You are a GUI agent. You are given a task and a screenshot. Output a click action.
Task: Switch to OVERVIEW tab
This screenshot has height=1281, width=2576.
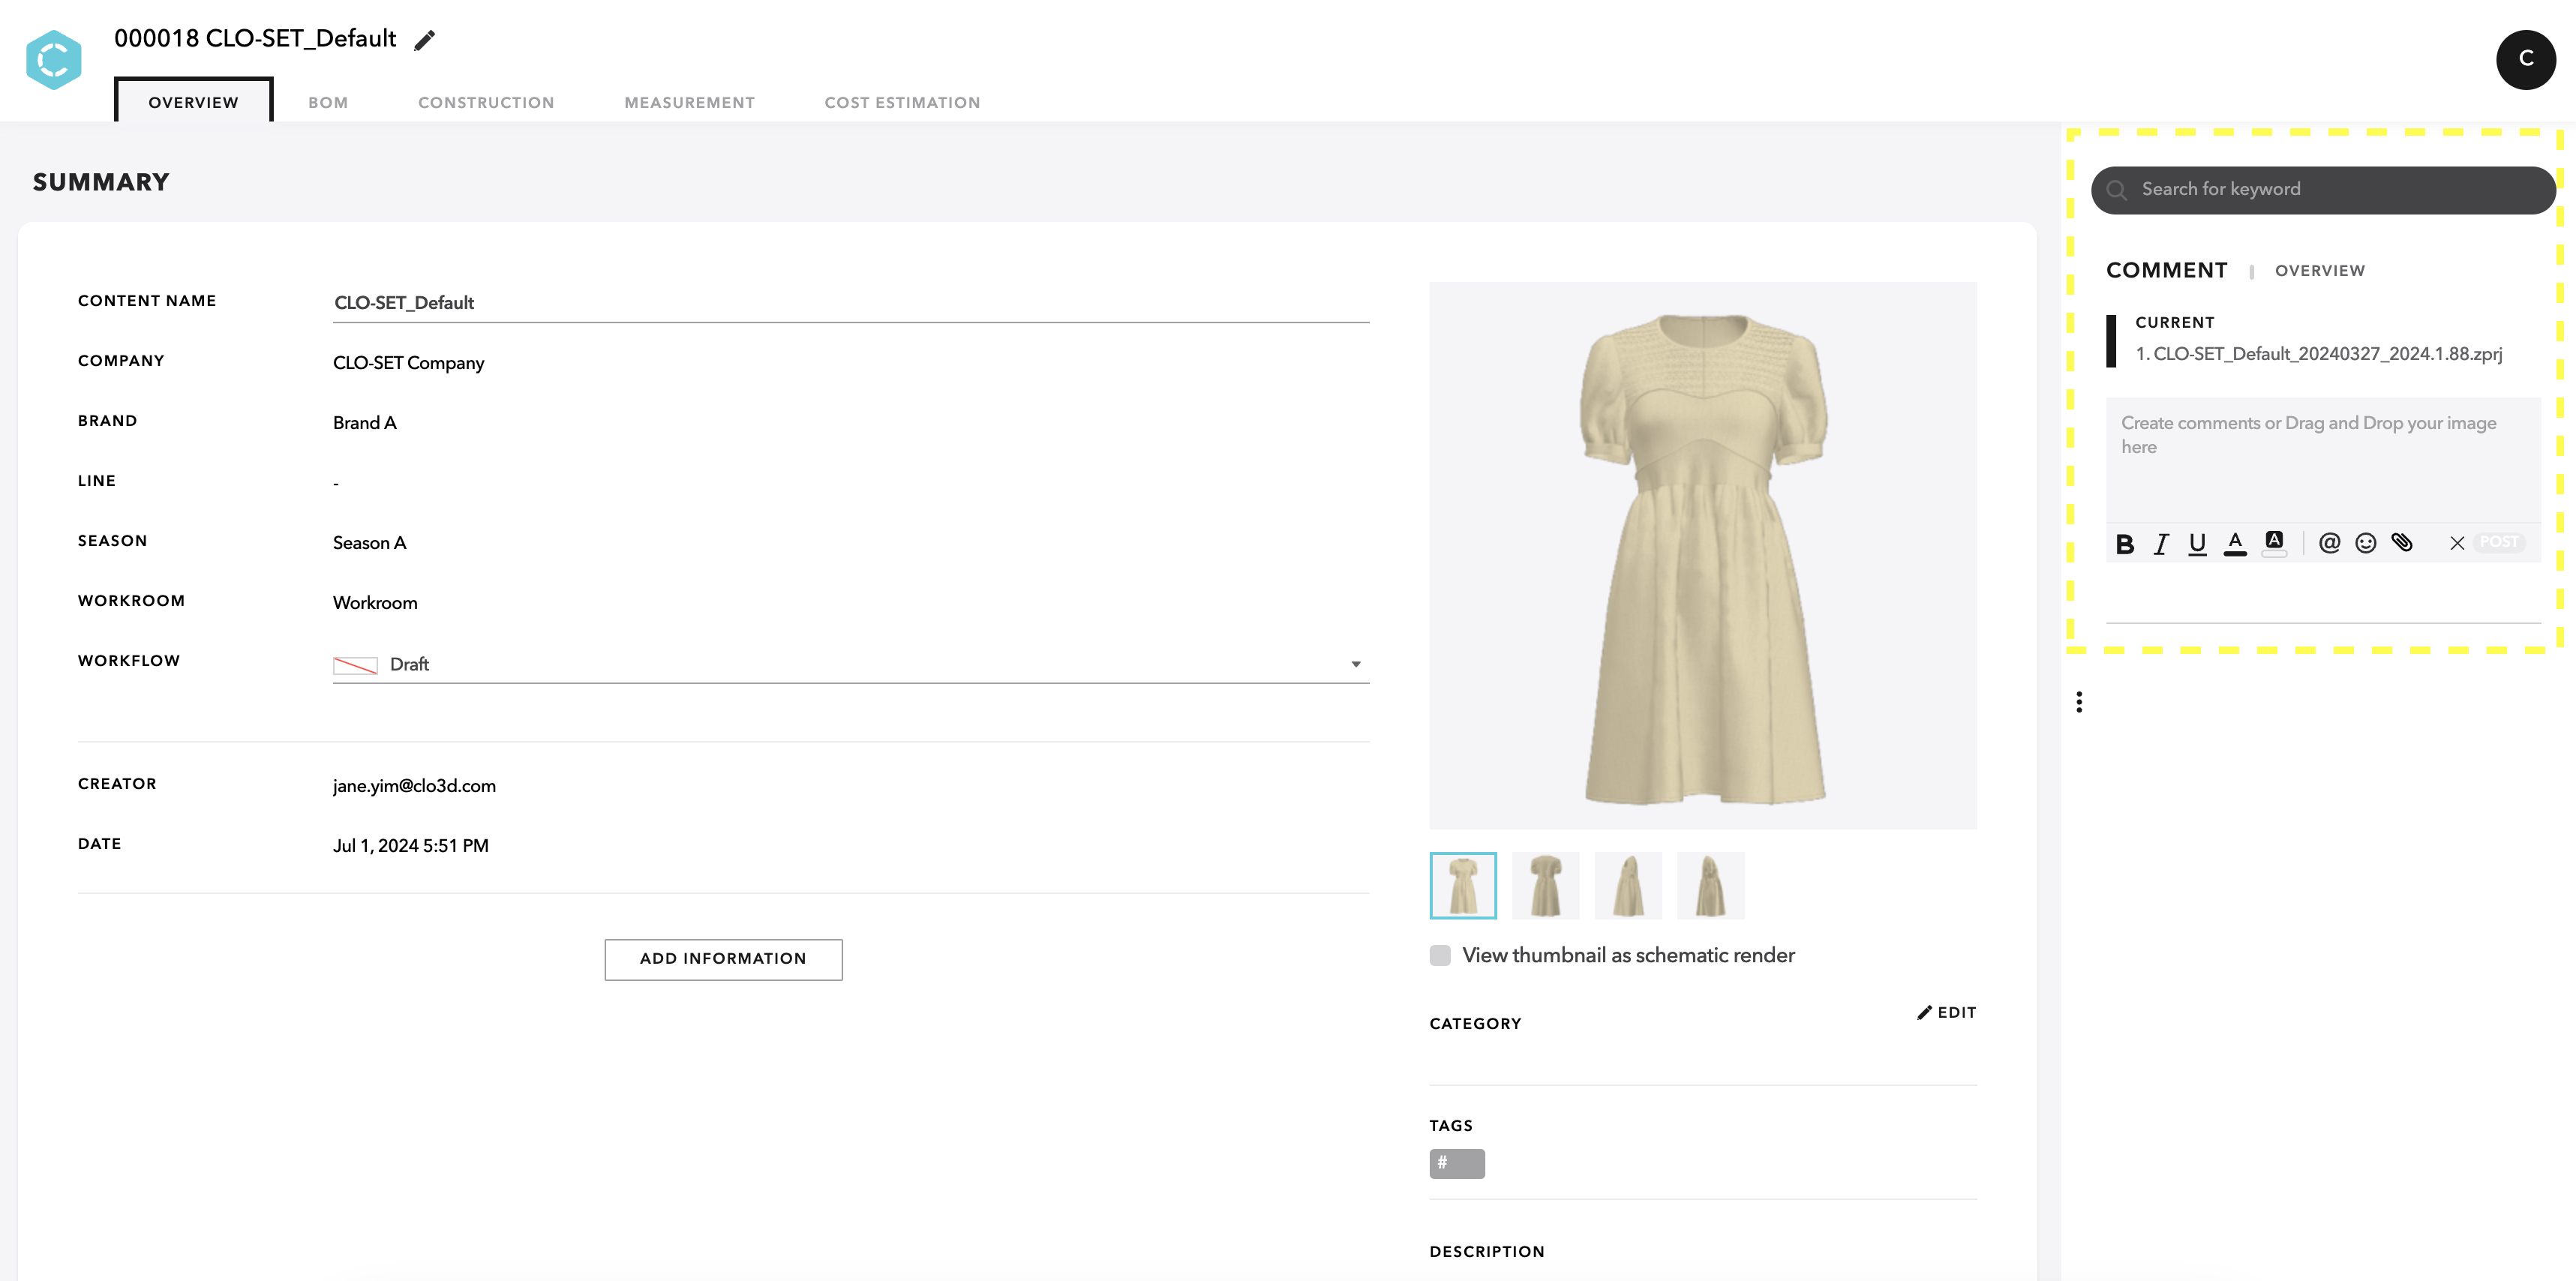click(x=193, y=102)
